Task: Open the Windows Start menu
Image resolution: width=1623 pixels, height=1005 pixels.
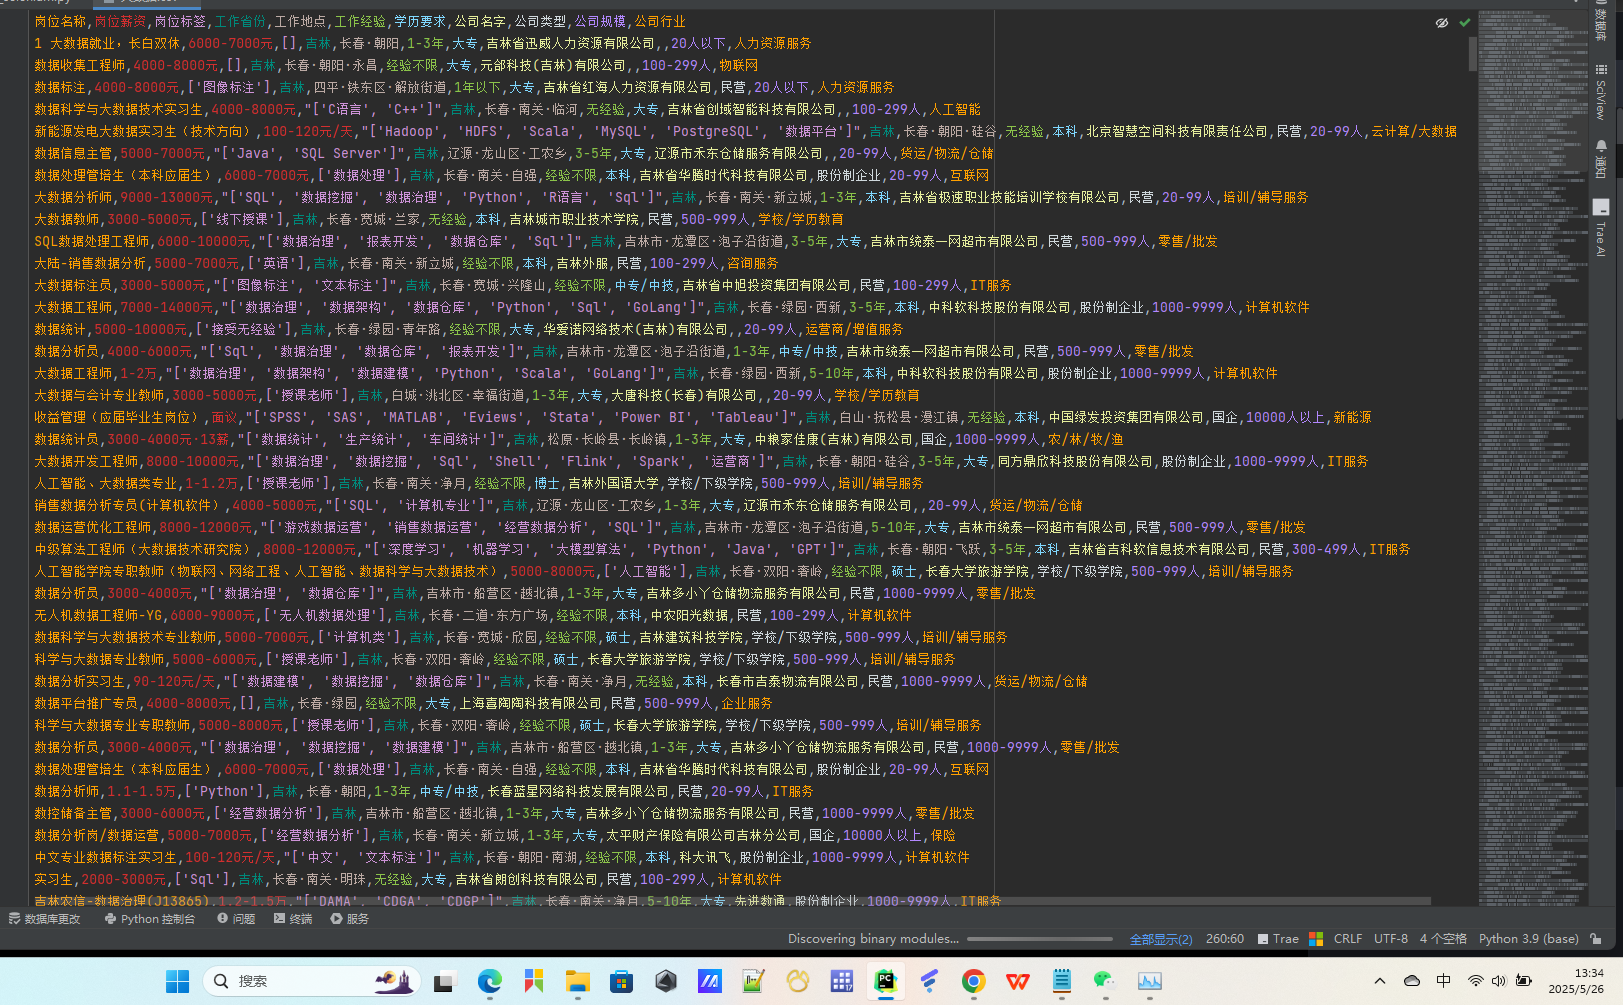Action: tap(177, 982)
